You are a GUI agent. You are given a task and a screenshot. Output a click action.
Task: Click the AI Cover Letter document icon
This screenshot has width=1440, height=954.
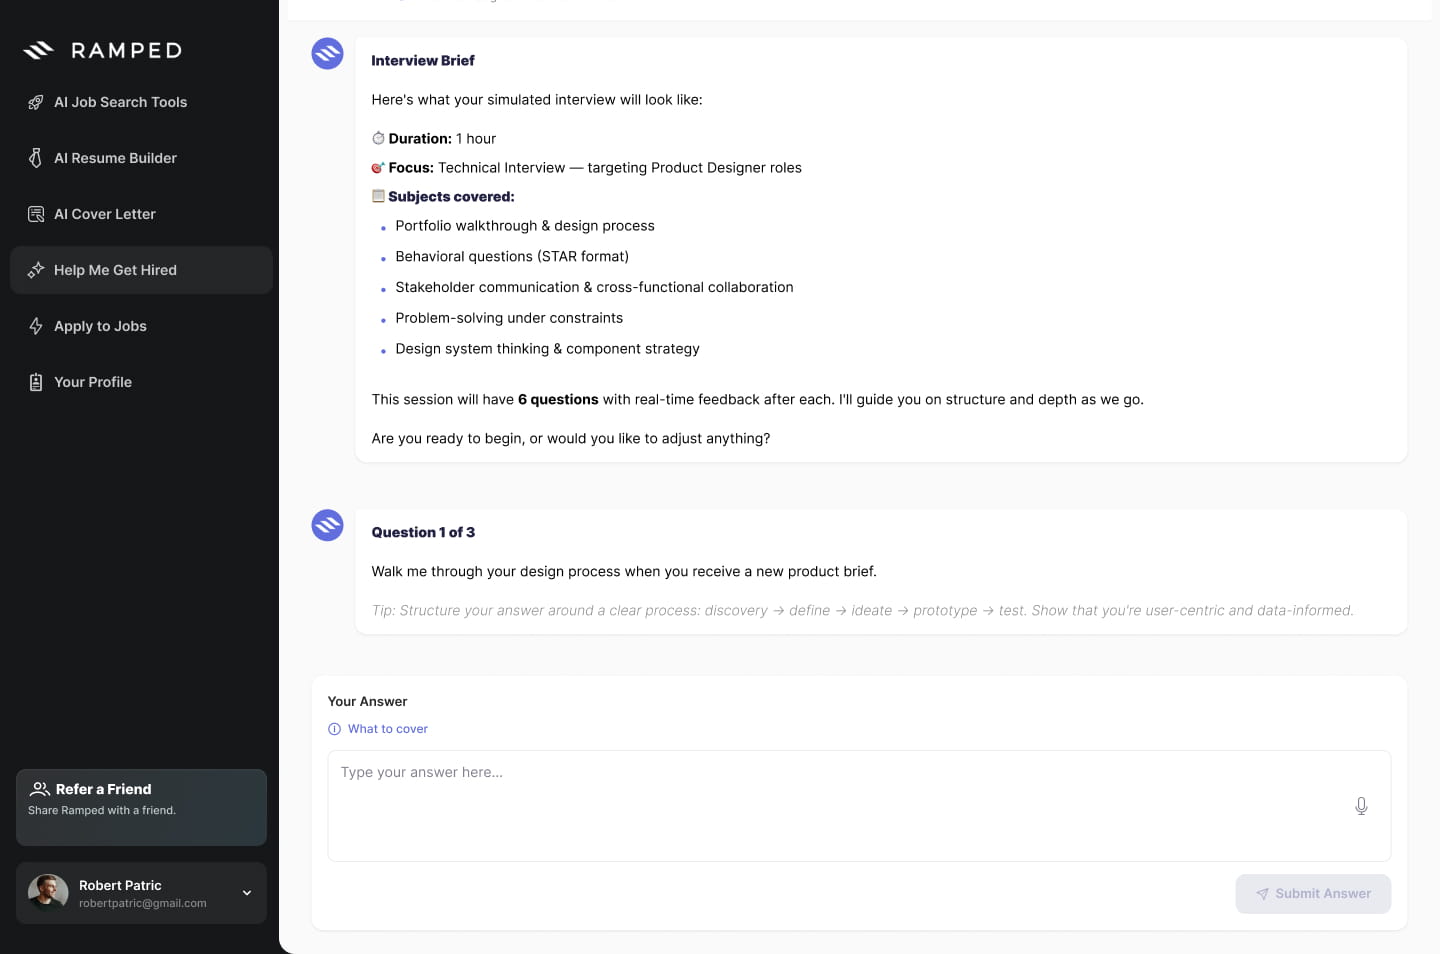(36, 214)
